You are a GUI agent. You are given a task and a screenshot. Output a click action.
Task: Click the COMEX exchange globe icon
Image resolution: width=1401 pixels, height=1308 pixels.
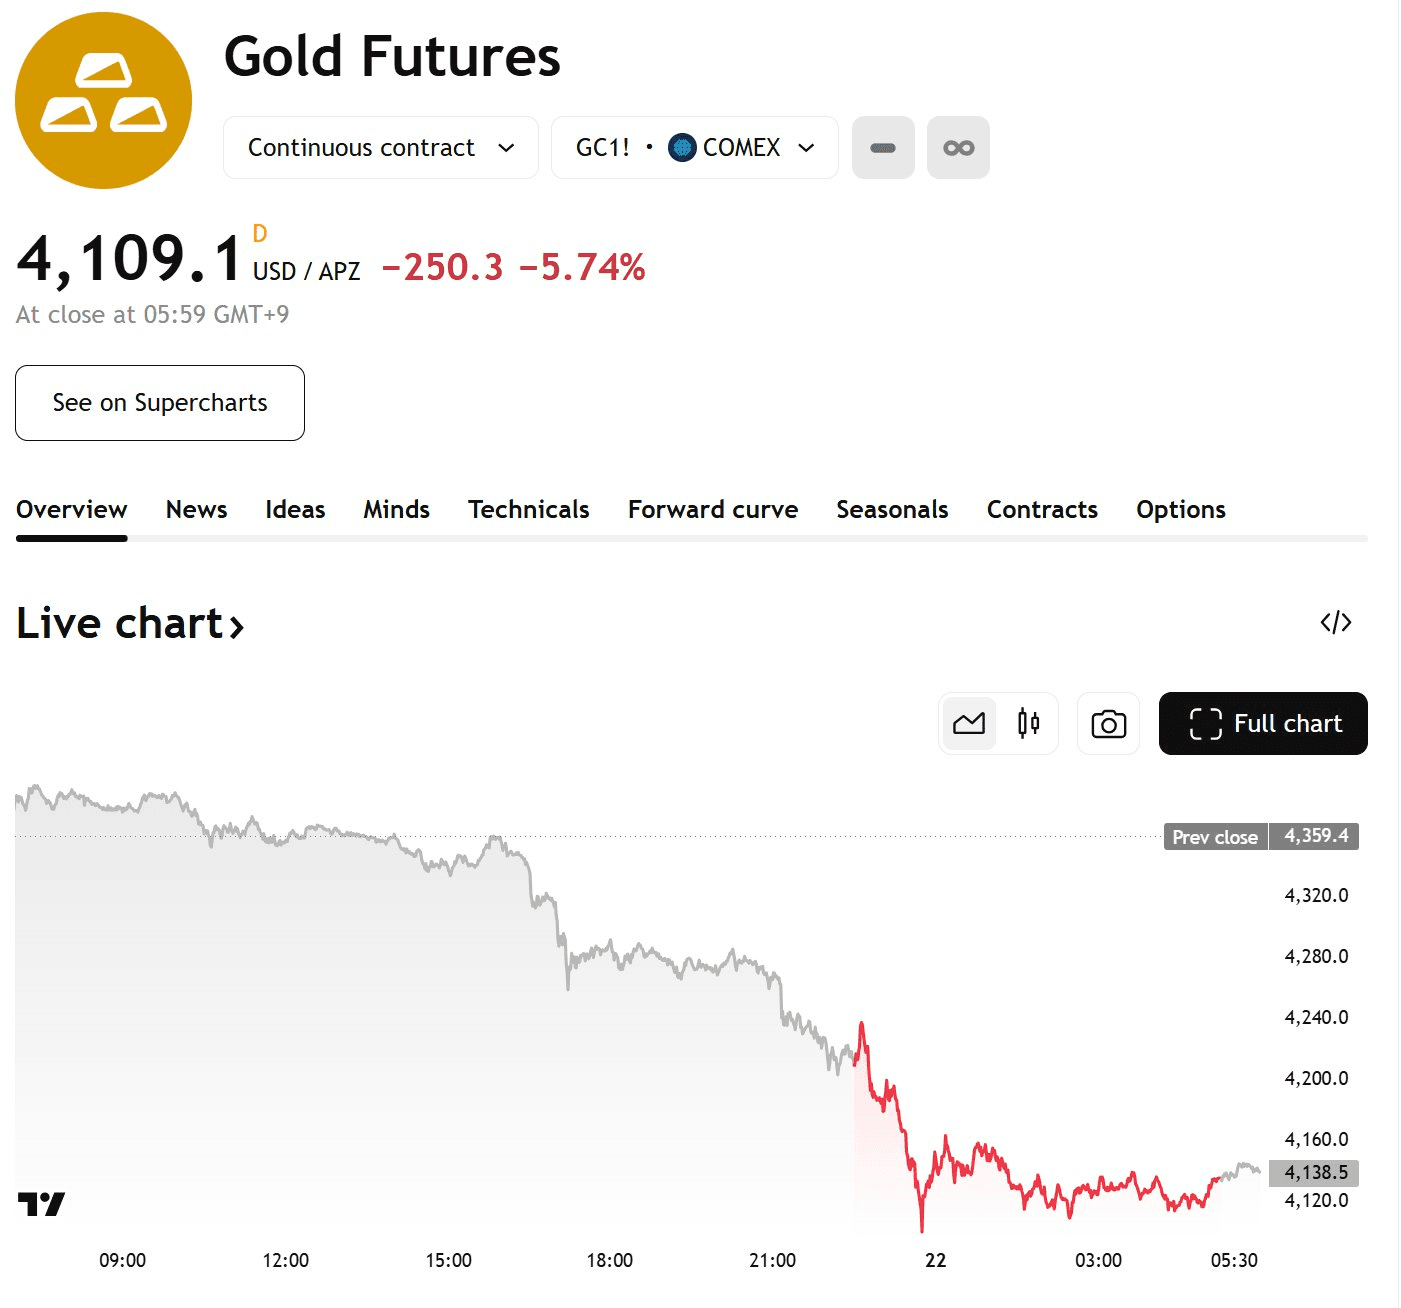pyautogui.click(x=682, y=148)
